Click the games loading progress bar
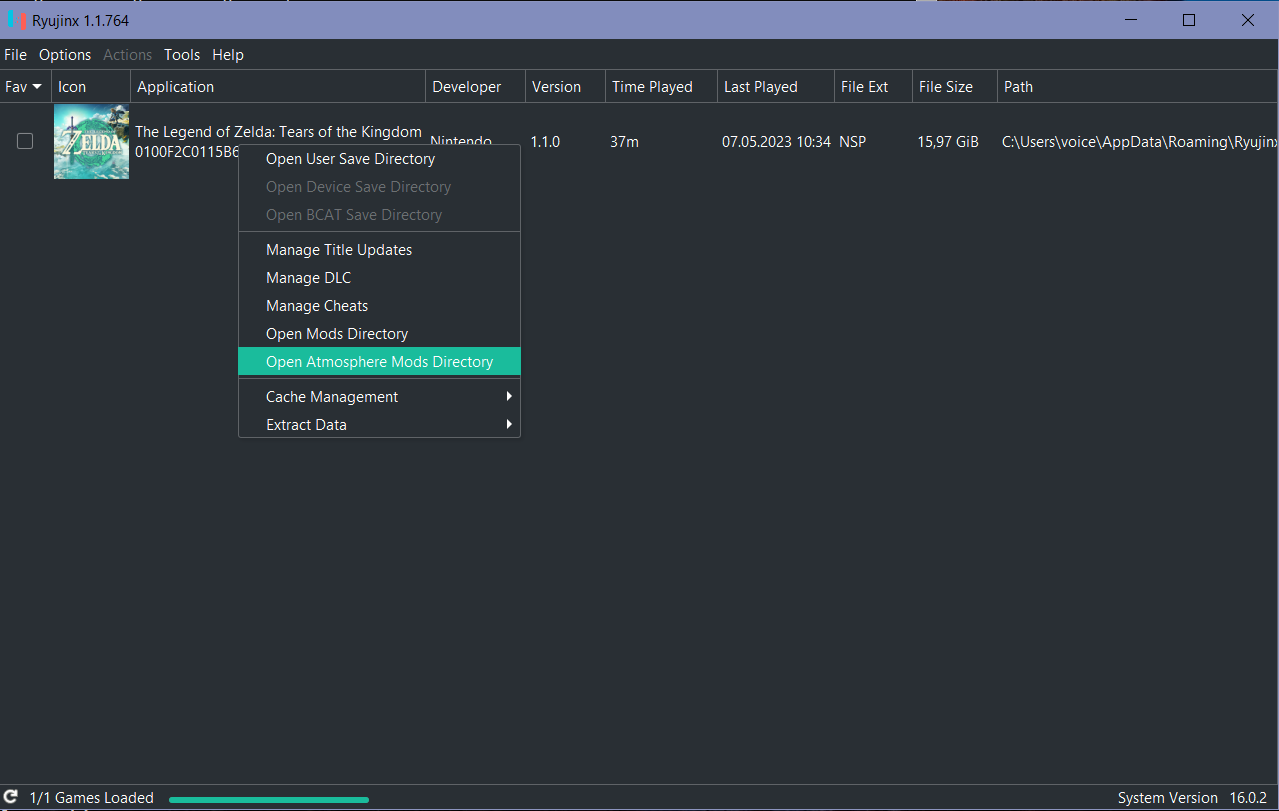 269,800
